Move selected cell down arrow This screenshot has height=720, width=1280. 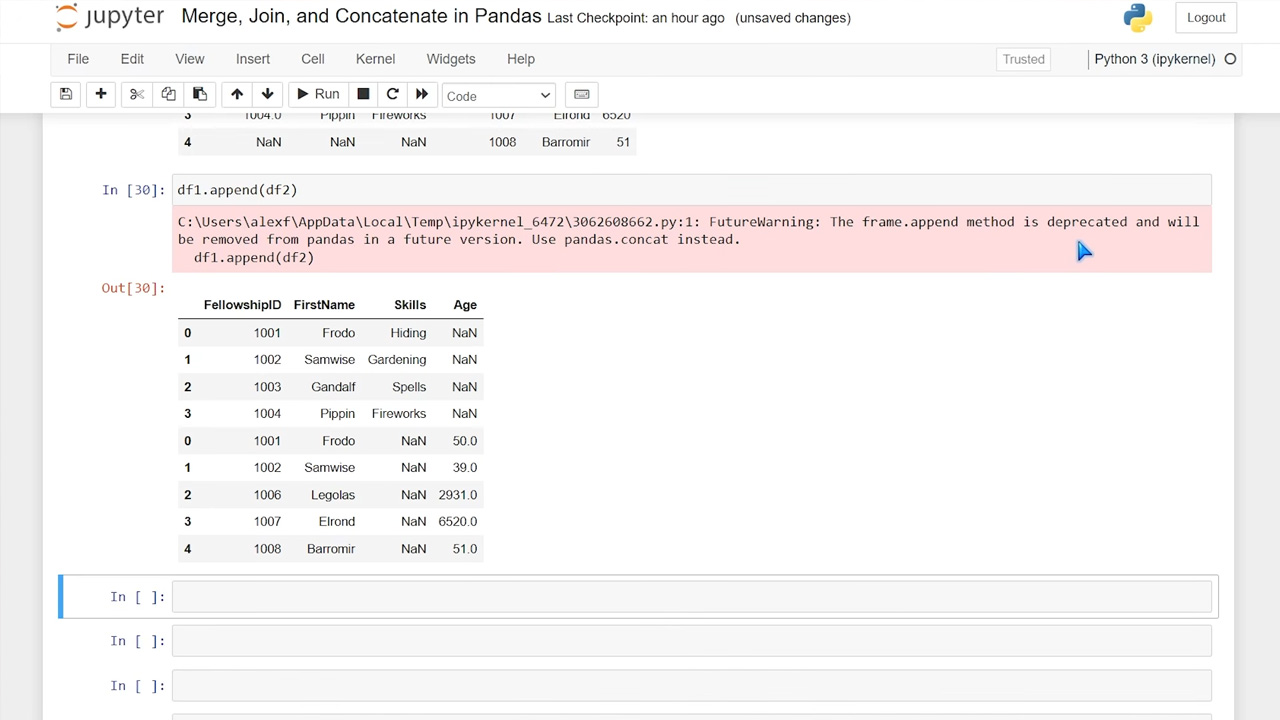pos(268,94)
